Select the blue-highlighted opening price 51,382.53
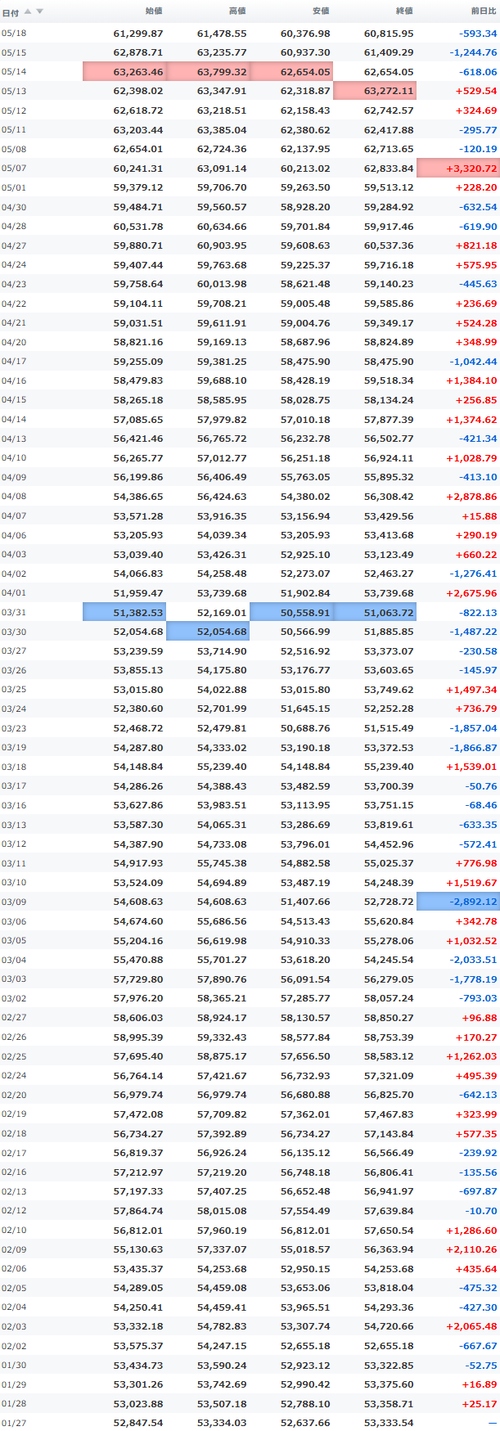This screenshot has width=500, height=1431. [x=125, y=611]
